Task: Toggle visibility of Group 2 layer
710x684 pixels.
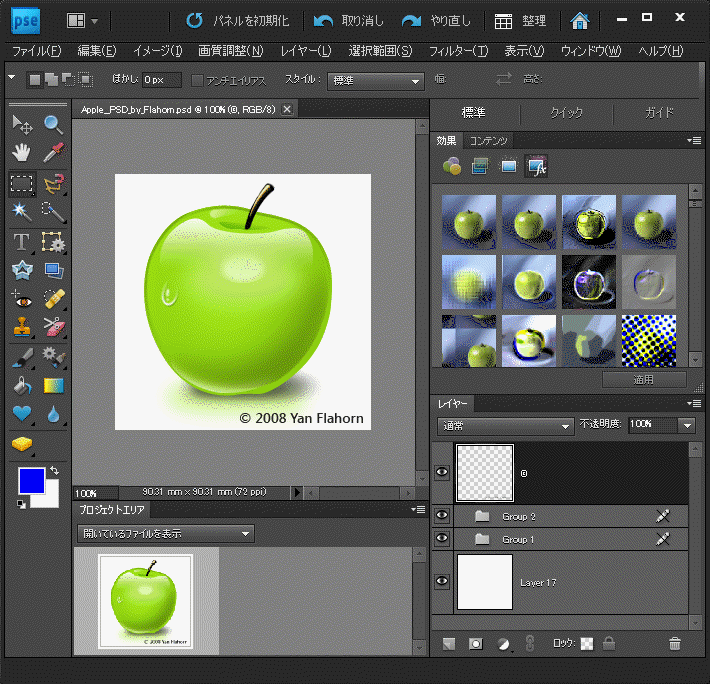Action: click(x=442, y=516)
